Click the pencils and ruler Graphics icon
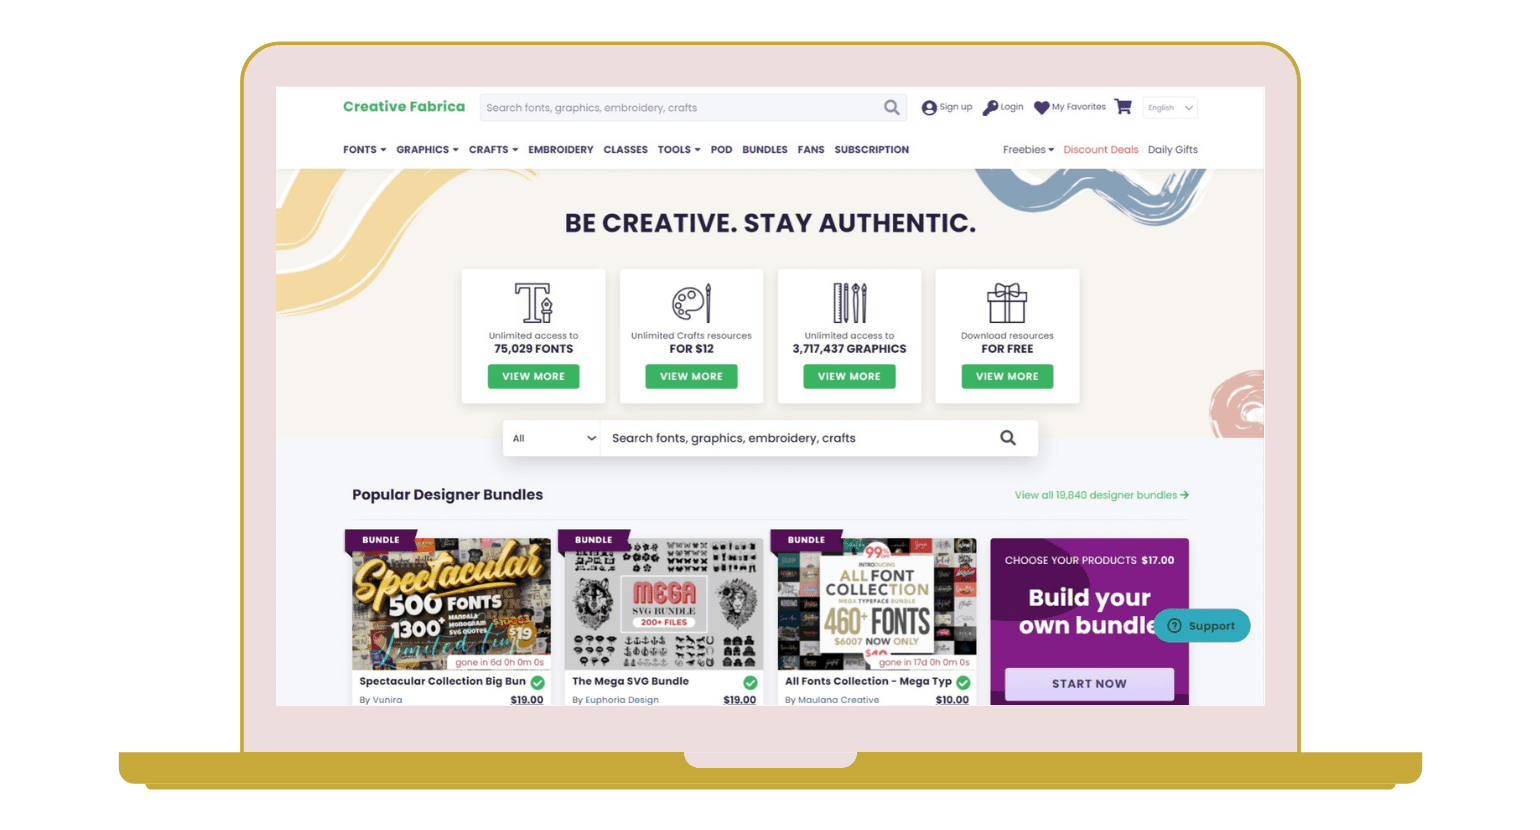The height and width of the screenshot is (830, 1540). pos(849,302)
